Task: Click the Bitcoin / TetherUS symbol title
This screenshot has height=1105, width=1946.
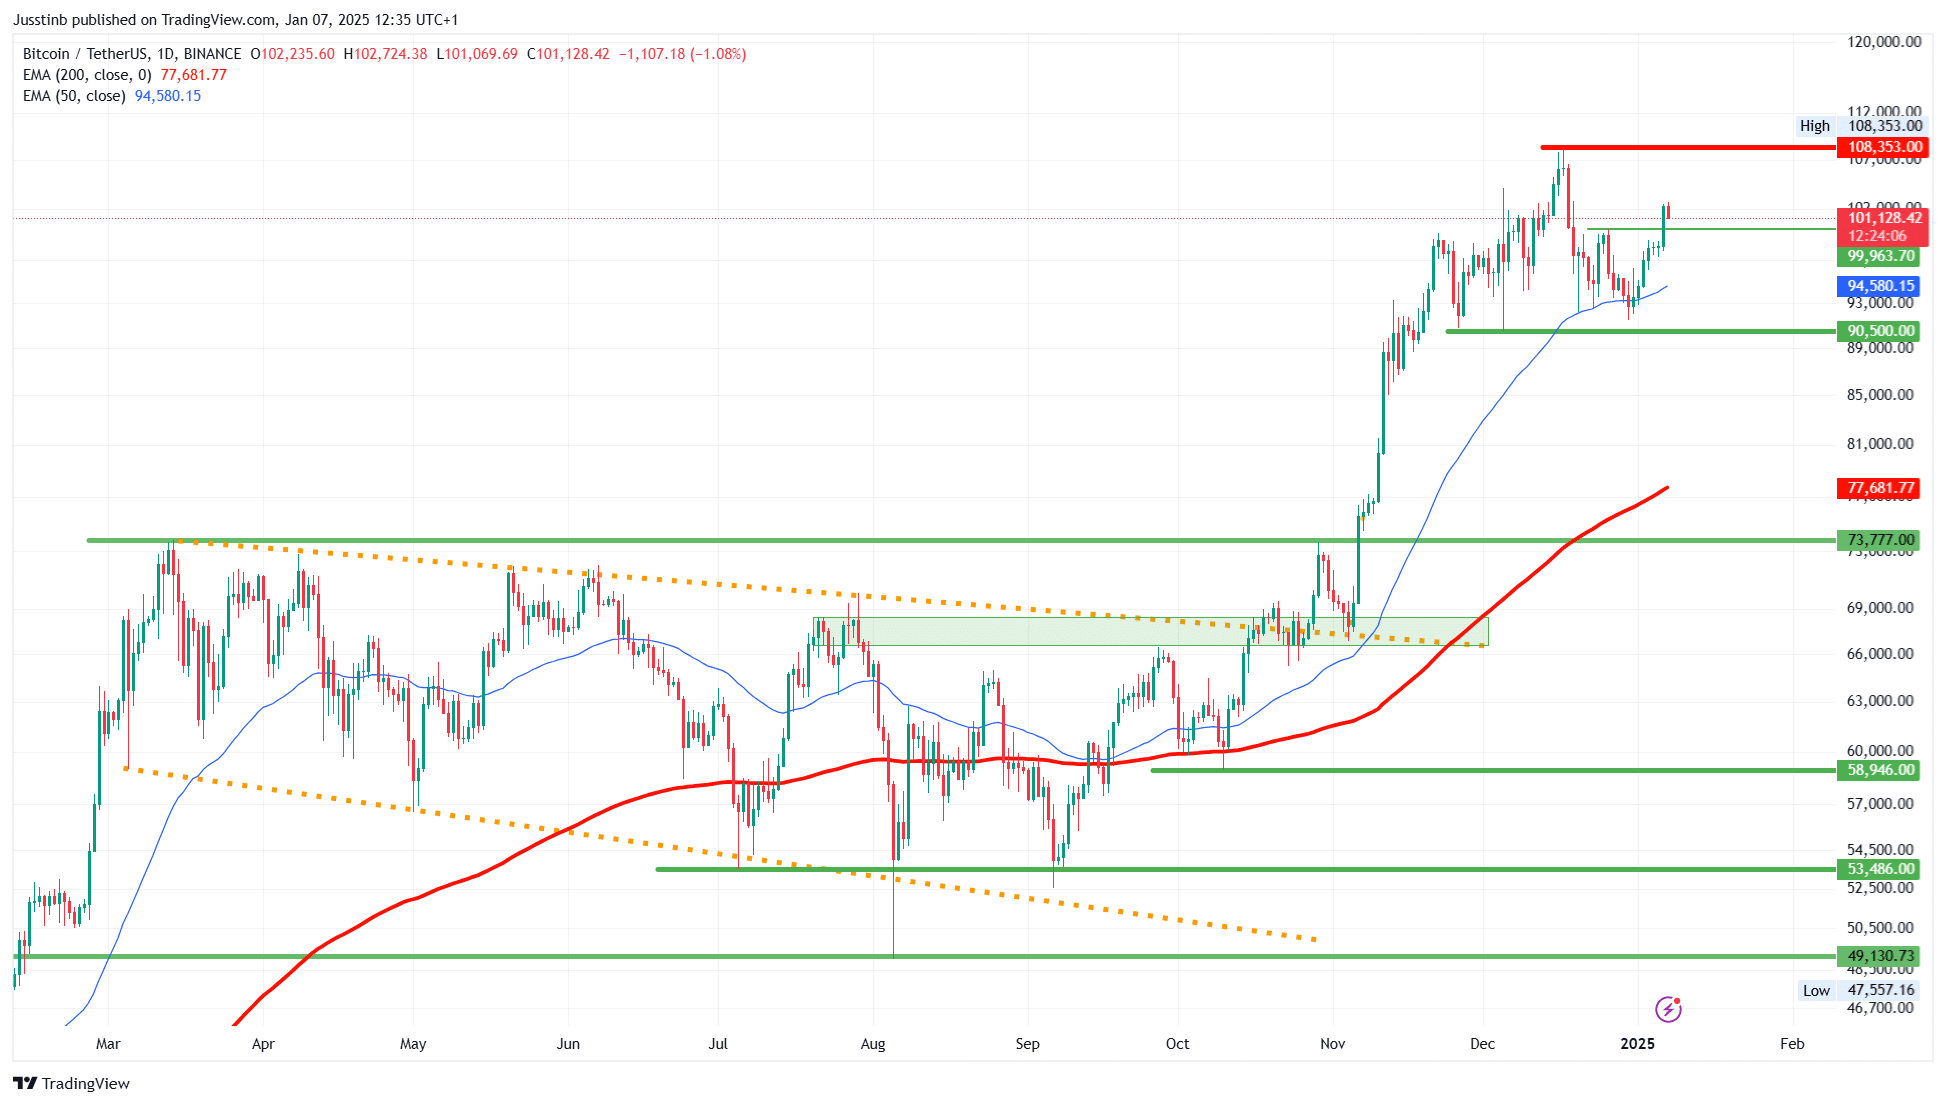Action: pos(132,54)
